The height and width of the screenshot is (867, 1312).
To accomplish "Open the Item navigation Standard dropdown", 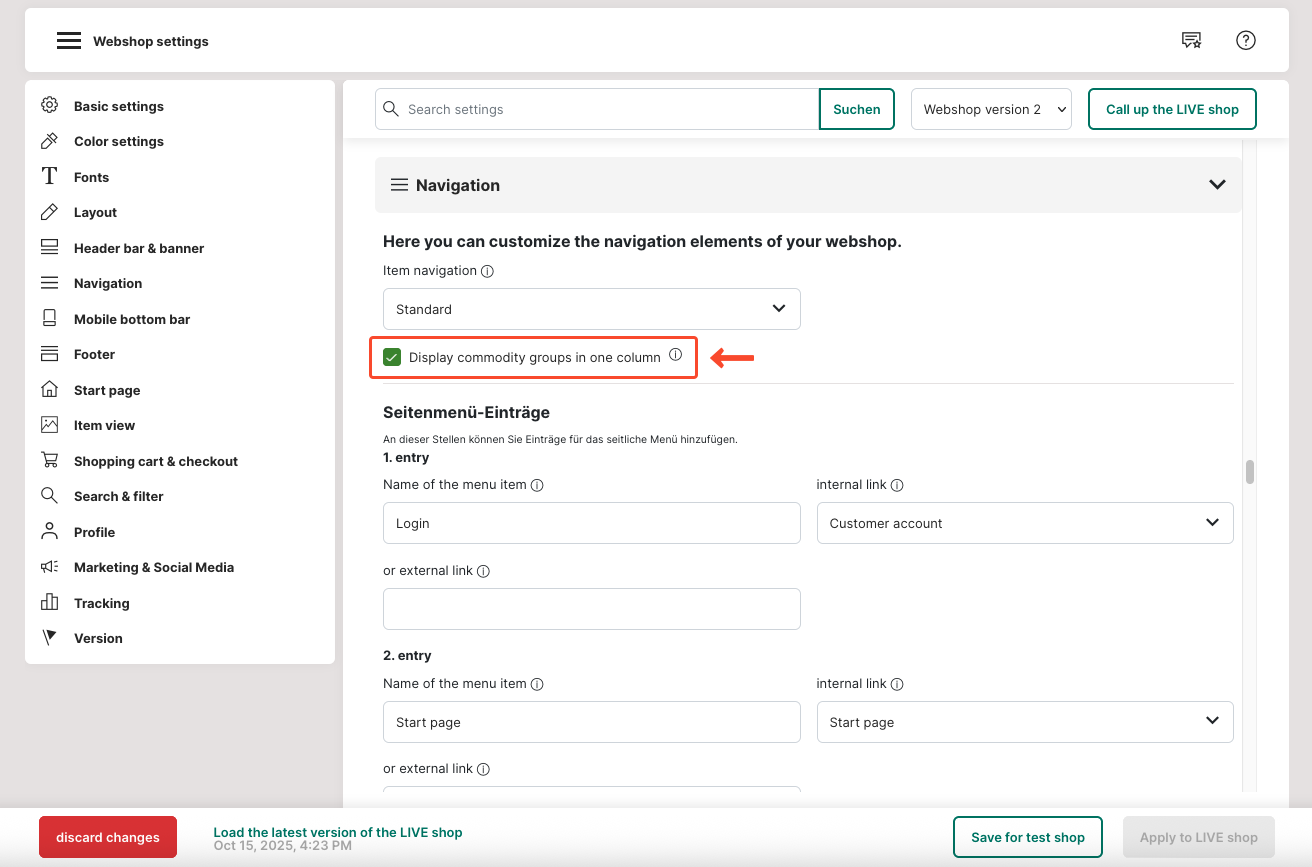I will [x=591, y=309].
